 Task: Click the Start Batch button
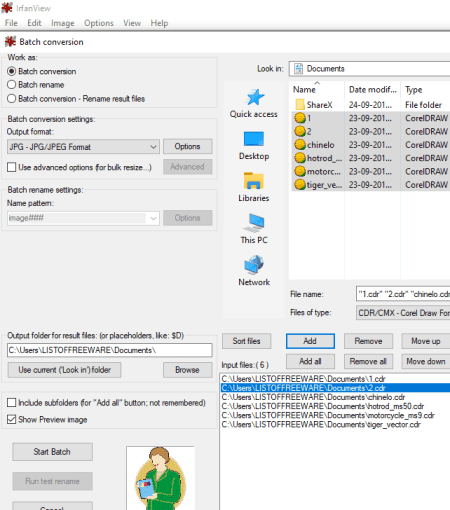click(52, 452)
